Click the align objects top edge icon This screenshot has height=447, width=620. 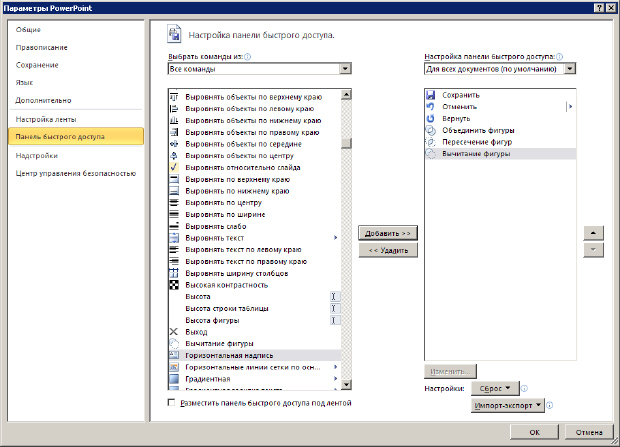click(174, 97)
